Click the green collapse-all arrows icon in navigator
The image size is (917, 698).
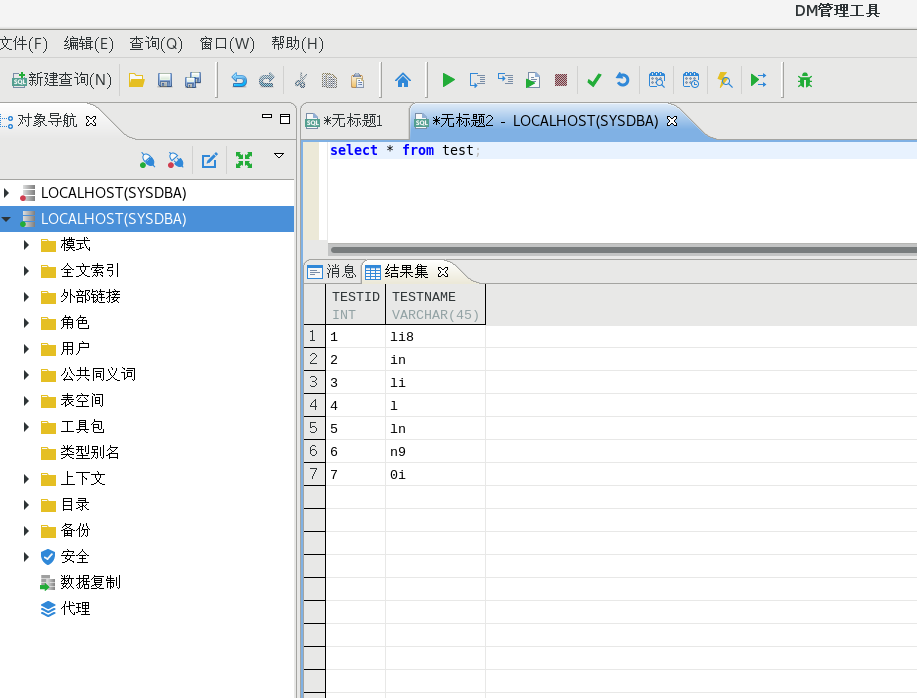point(244,160)
